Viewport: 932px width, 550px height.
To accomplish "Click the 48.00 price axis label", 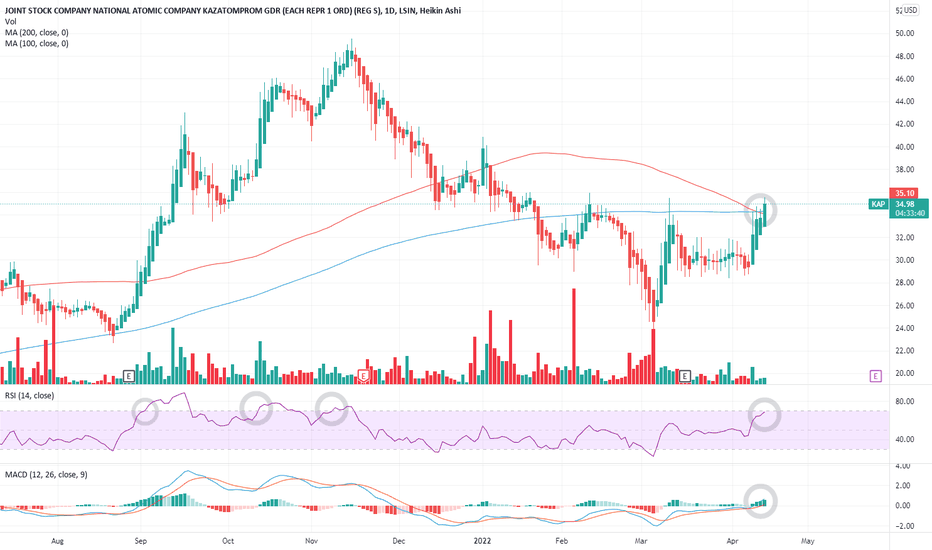I will tap(905, 56).
